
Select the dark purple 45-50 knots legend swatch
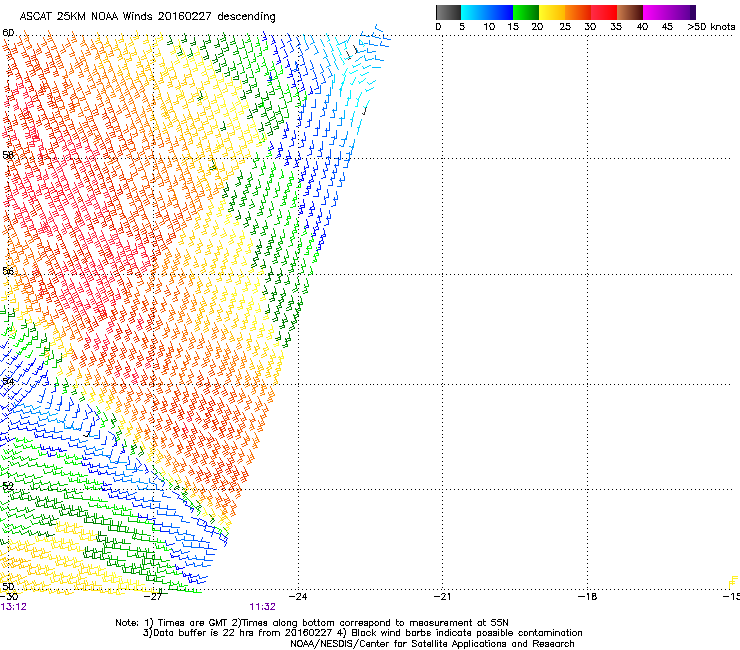682,12
